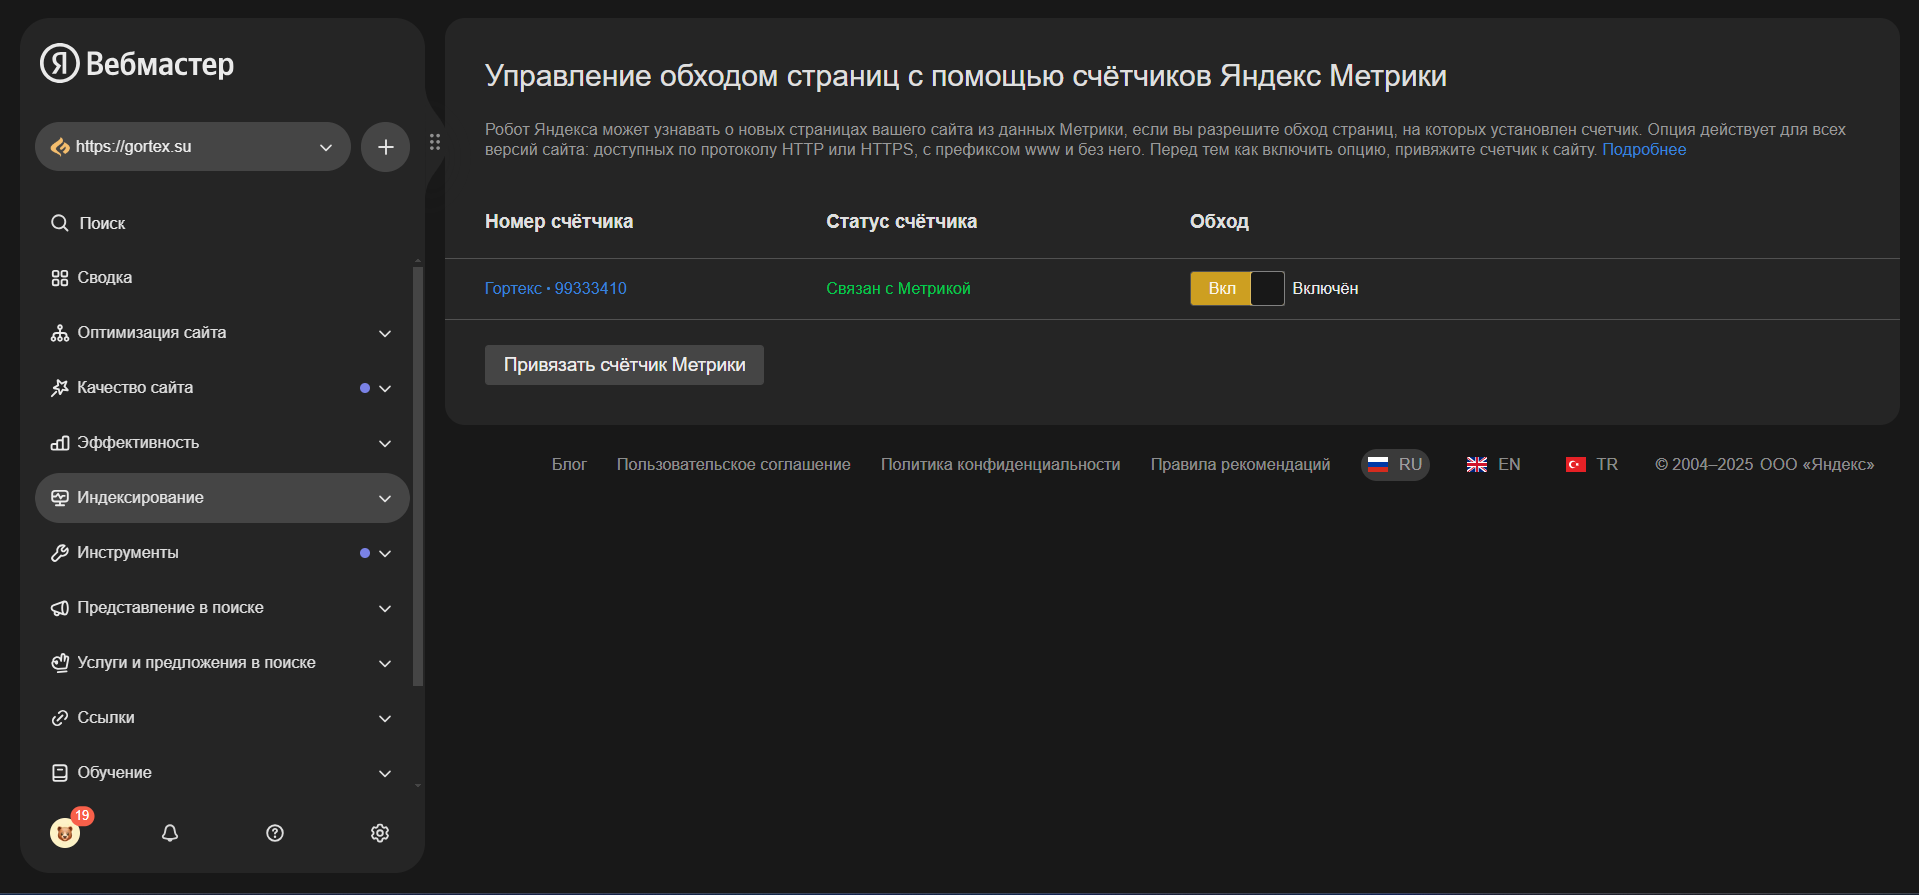Screen dimensions: 1919x895
Task: Open Эффективность menu section
Action: 222,443
